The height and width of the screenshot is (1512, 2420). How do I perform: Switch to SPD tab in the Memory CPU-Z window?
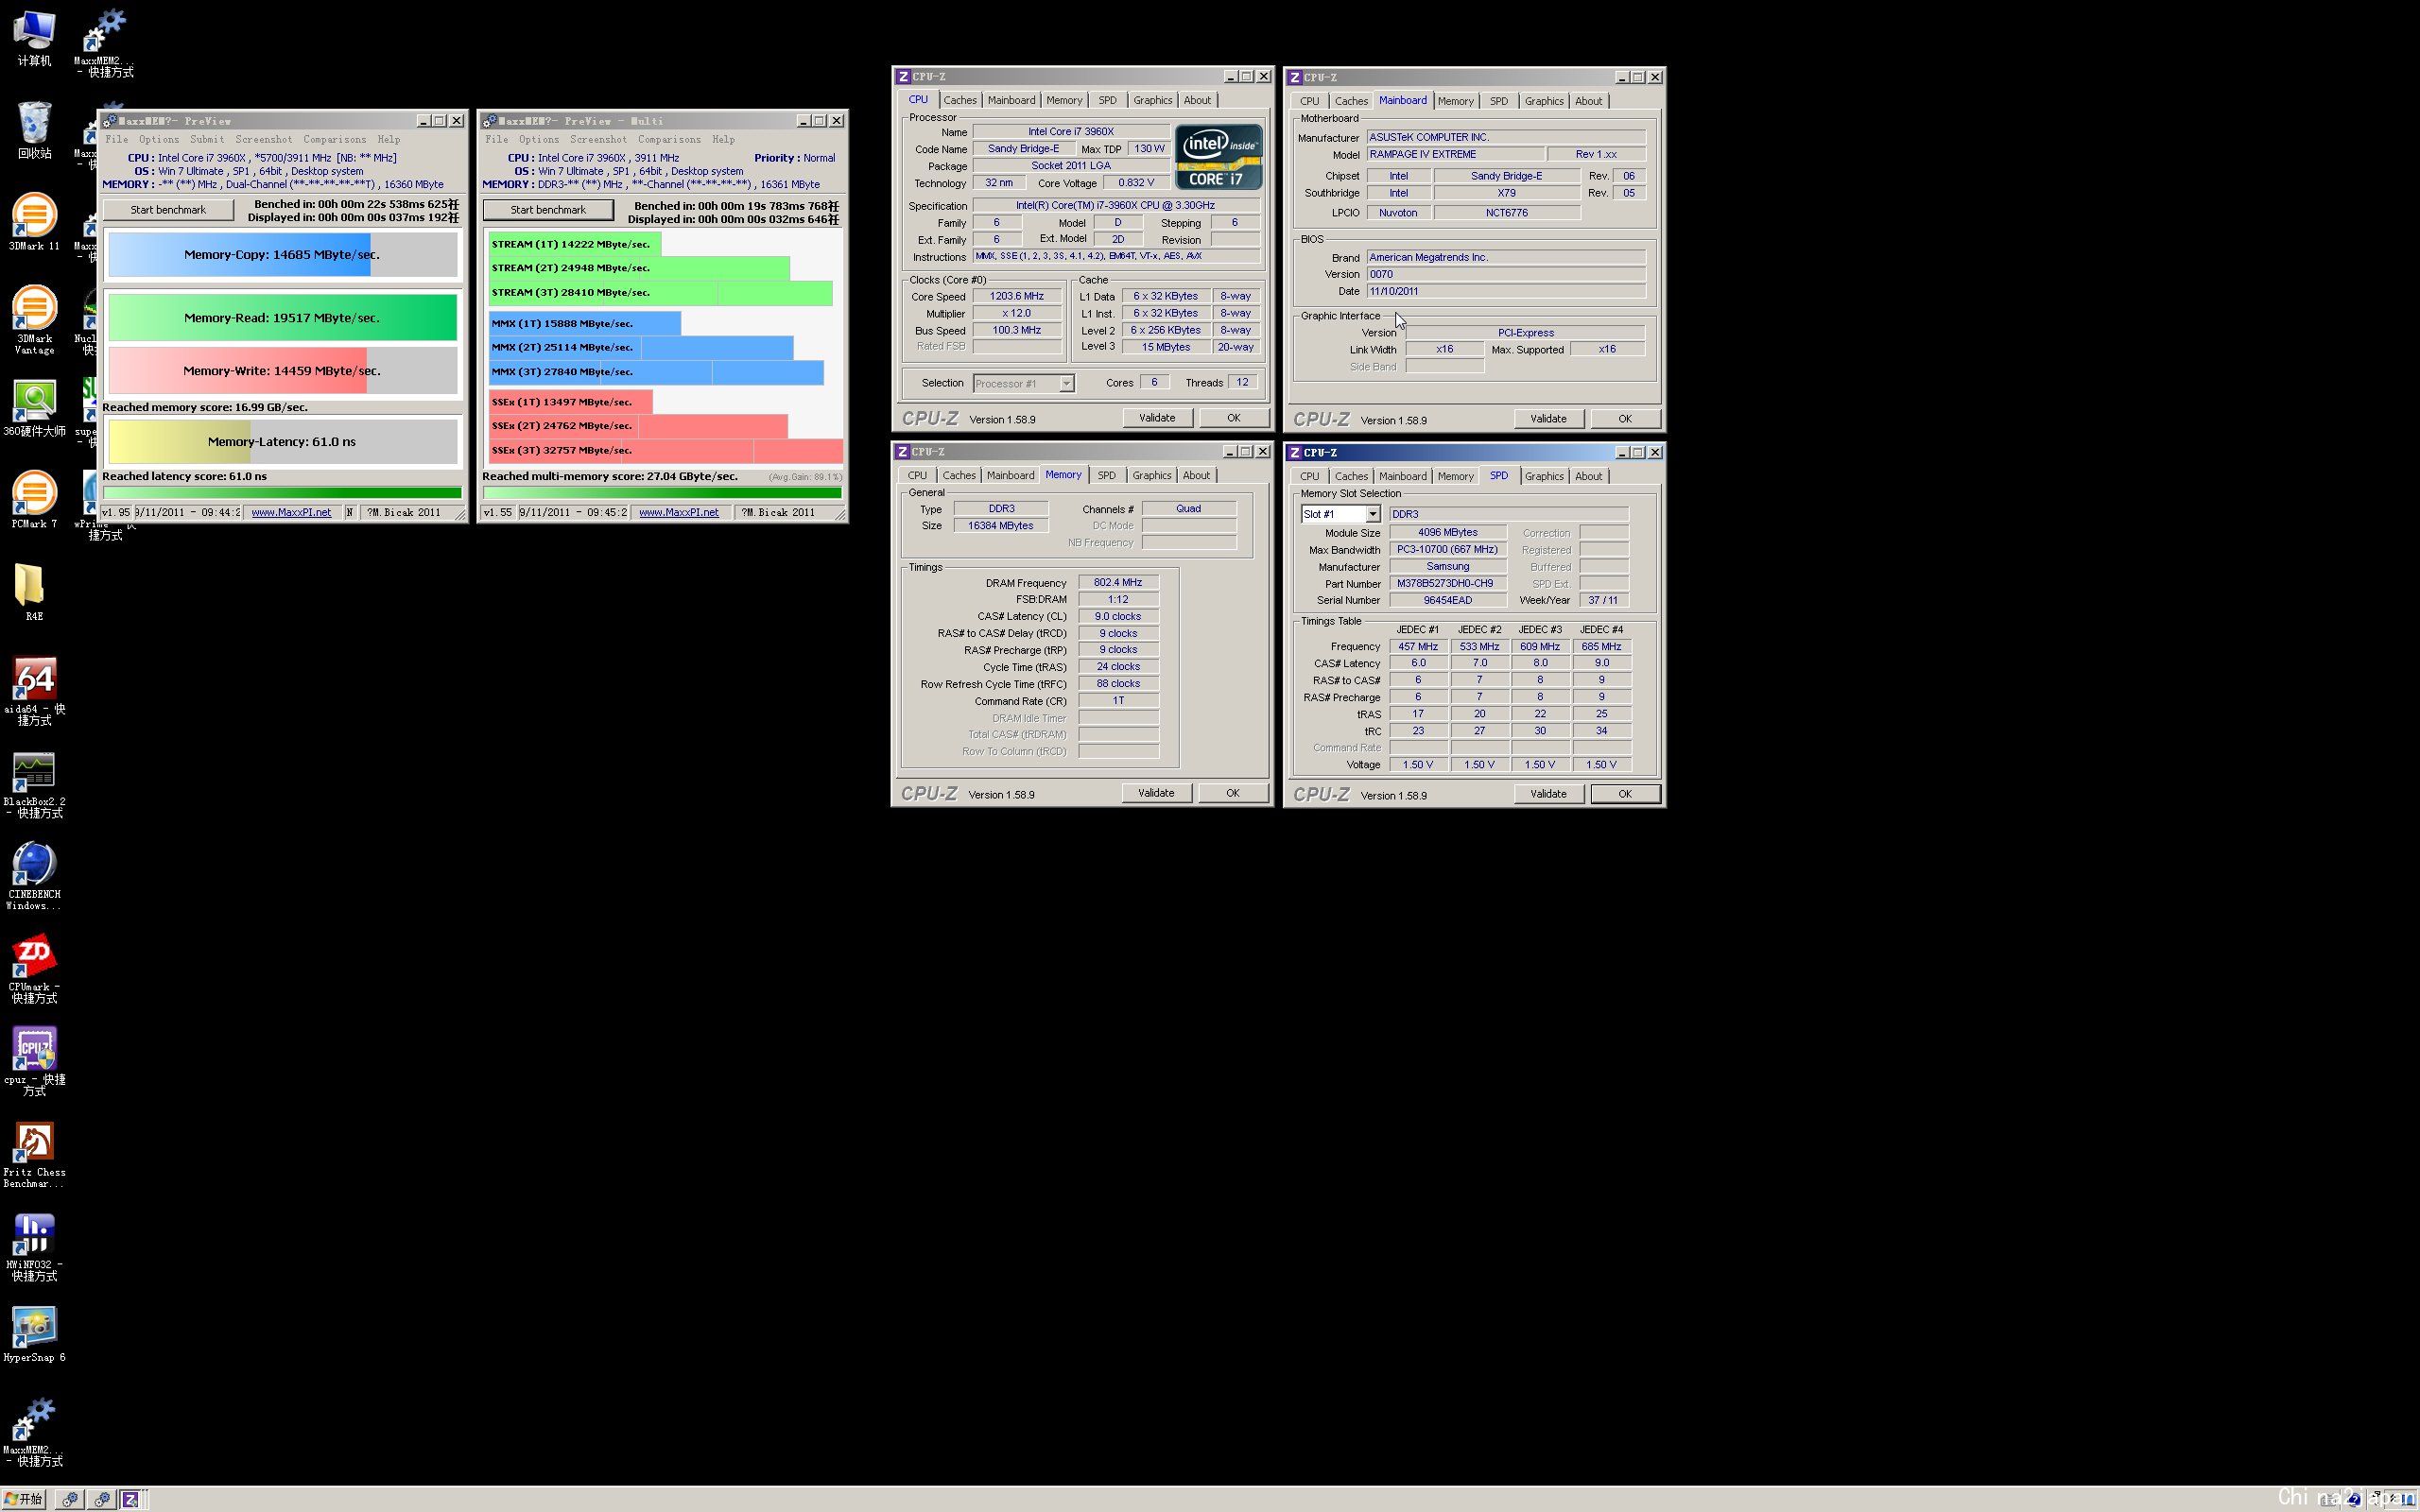coord(1106,476)
